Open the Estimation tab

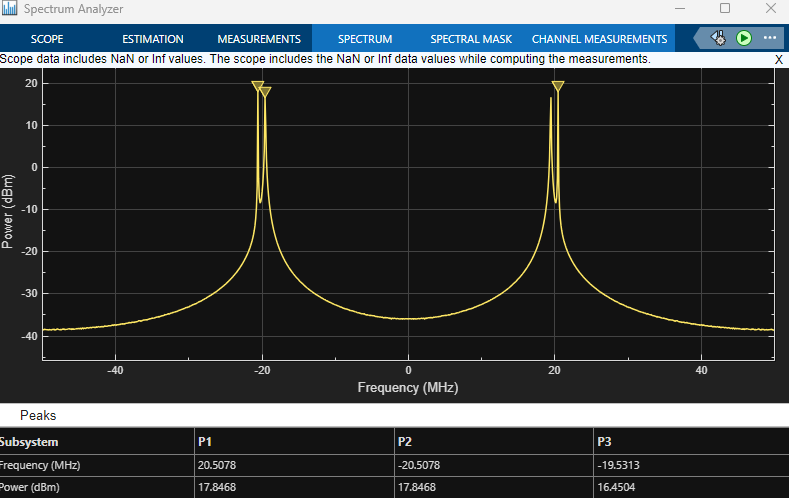[x=153, y=39]
